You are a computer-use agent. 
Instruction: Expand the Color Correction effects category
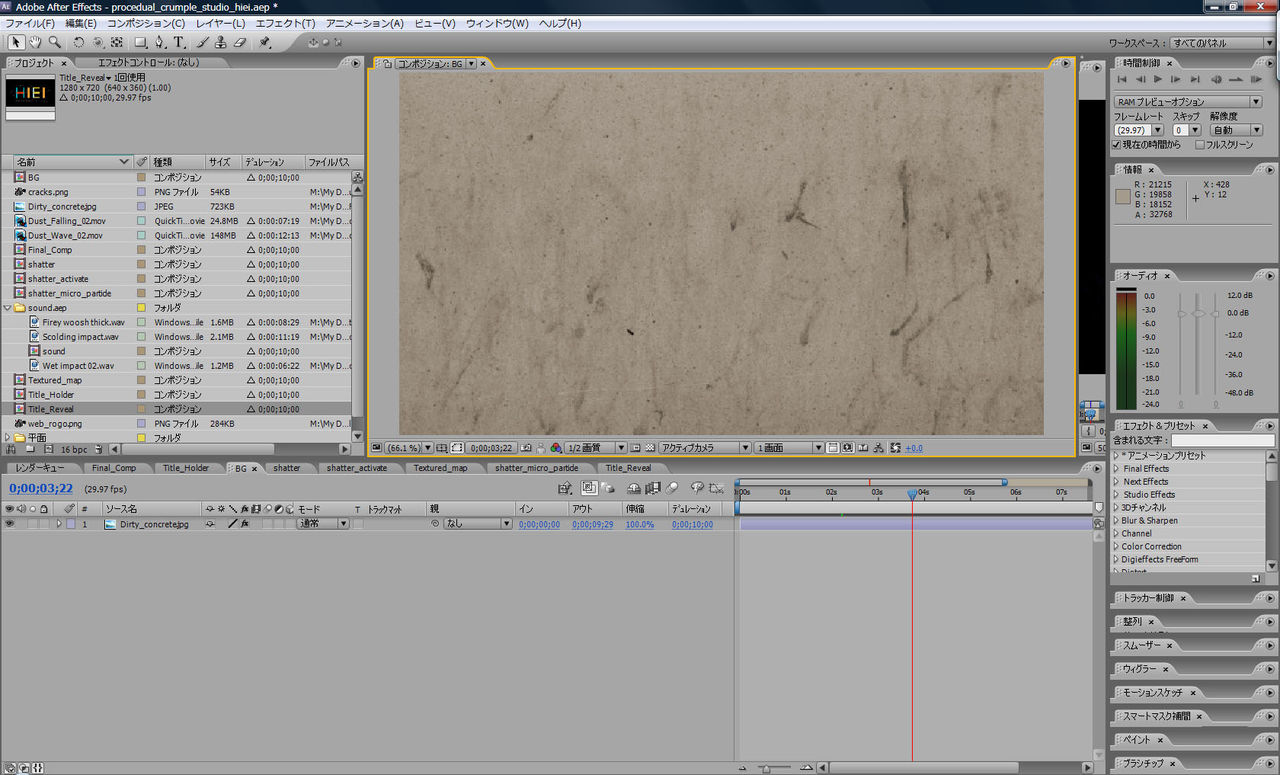pyautogui.click(x=1117, y=547)
